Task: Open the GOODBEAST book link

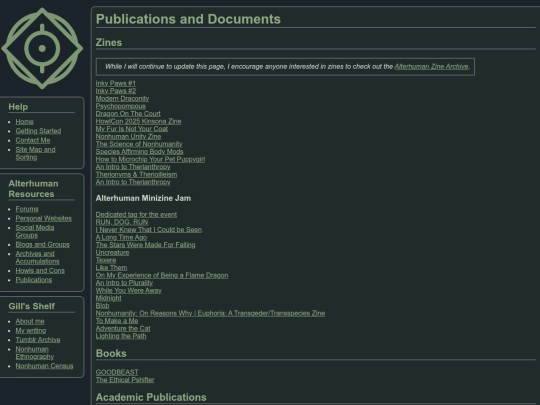Action: [x=117, y=372]
